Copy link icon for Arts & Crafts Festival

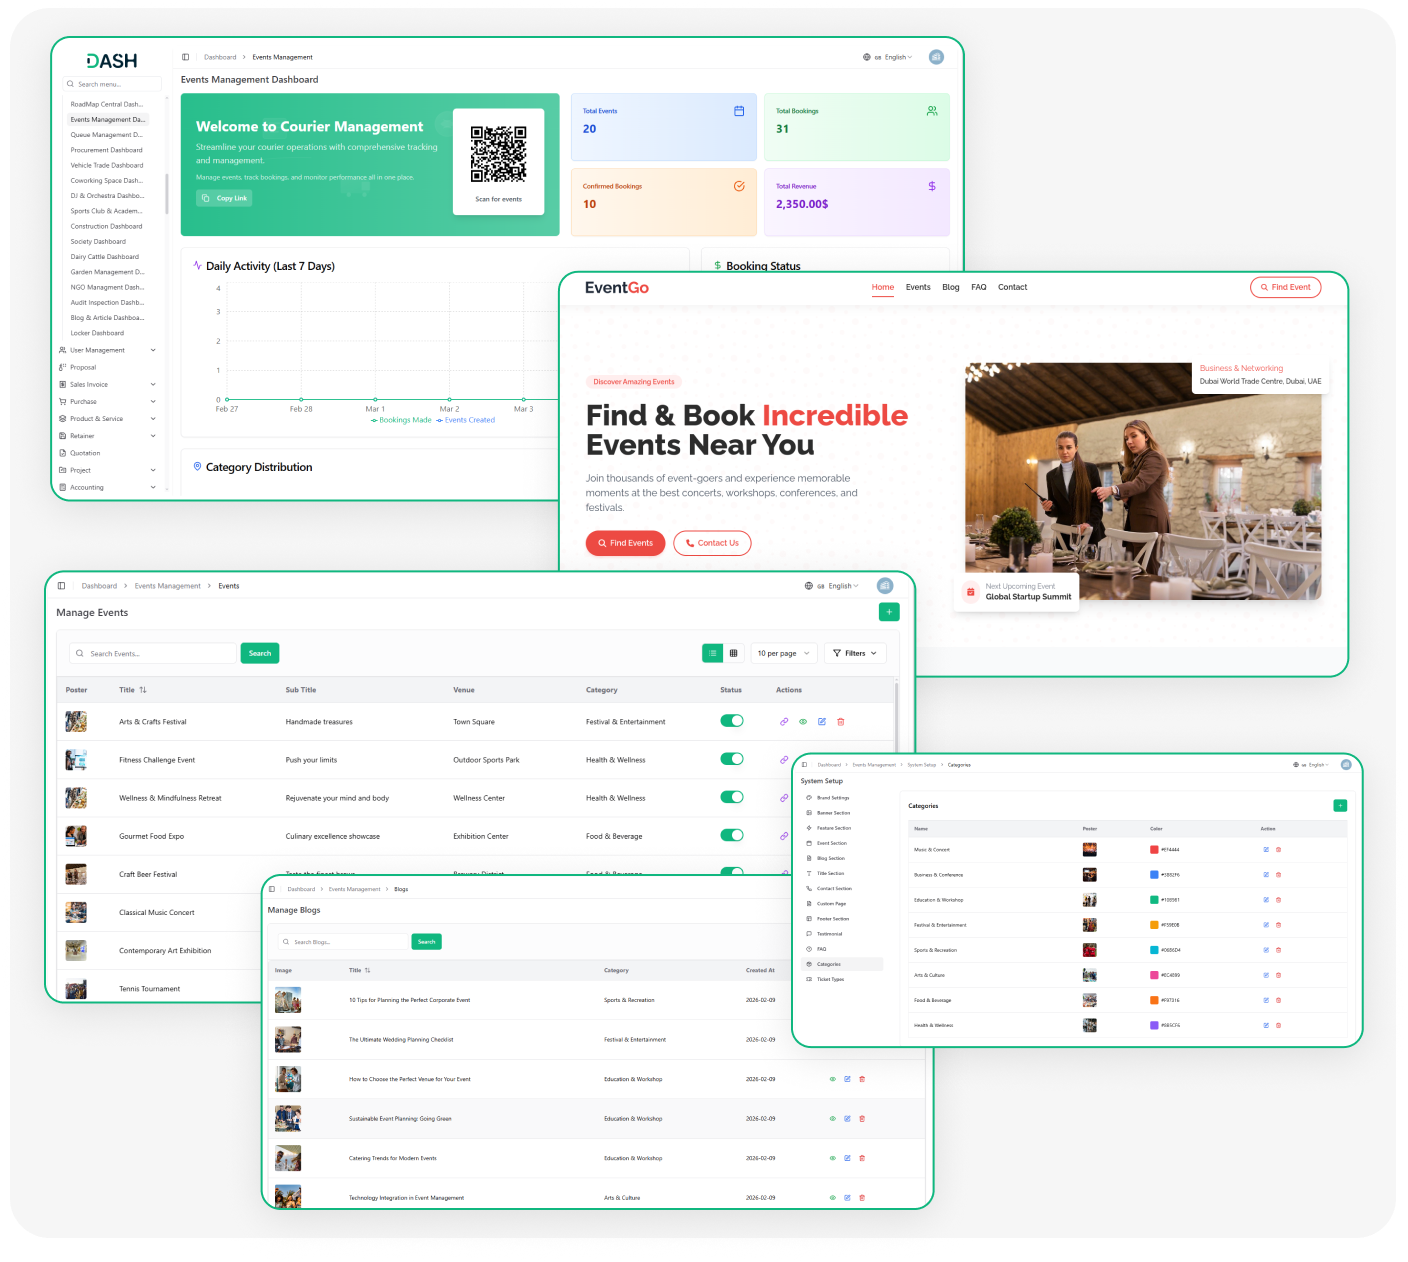tap(784, 721)
